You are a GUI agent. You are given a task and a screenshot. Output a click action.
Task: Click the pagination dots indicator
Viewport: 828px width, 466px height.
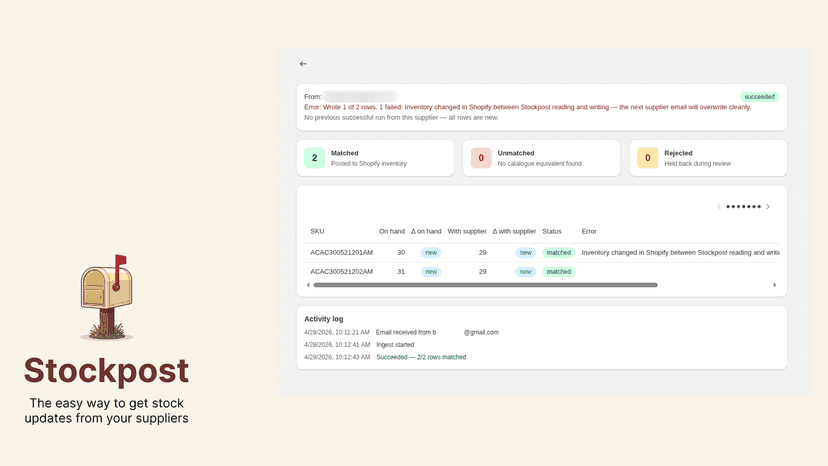point(744,207)
